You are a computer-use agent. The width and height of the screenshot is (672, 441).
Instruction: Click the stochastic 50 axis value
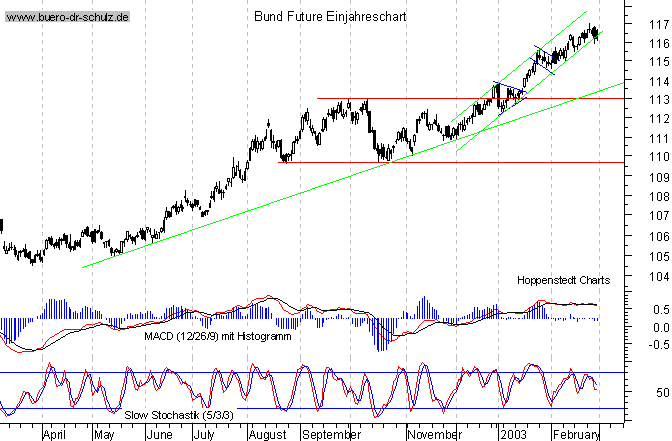663,393
